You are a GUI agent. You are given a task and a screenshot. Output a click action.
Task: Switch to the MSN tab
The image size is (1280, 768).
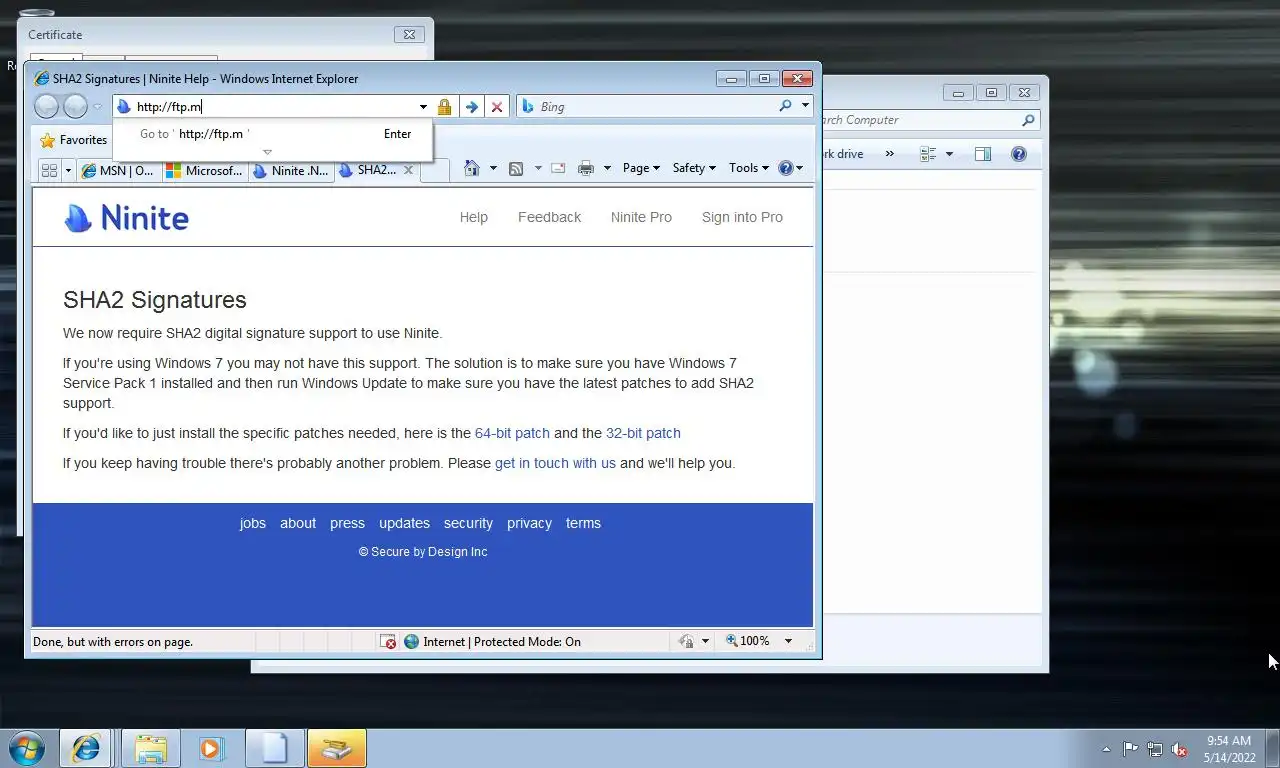pyautogui.click(x=118, y=171)
